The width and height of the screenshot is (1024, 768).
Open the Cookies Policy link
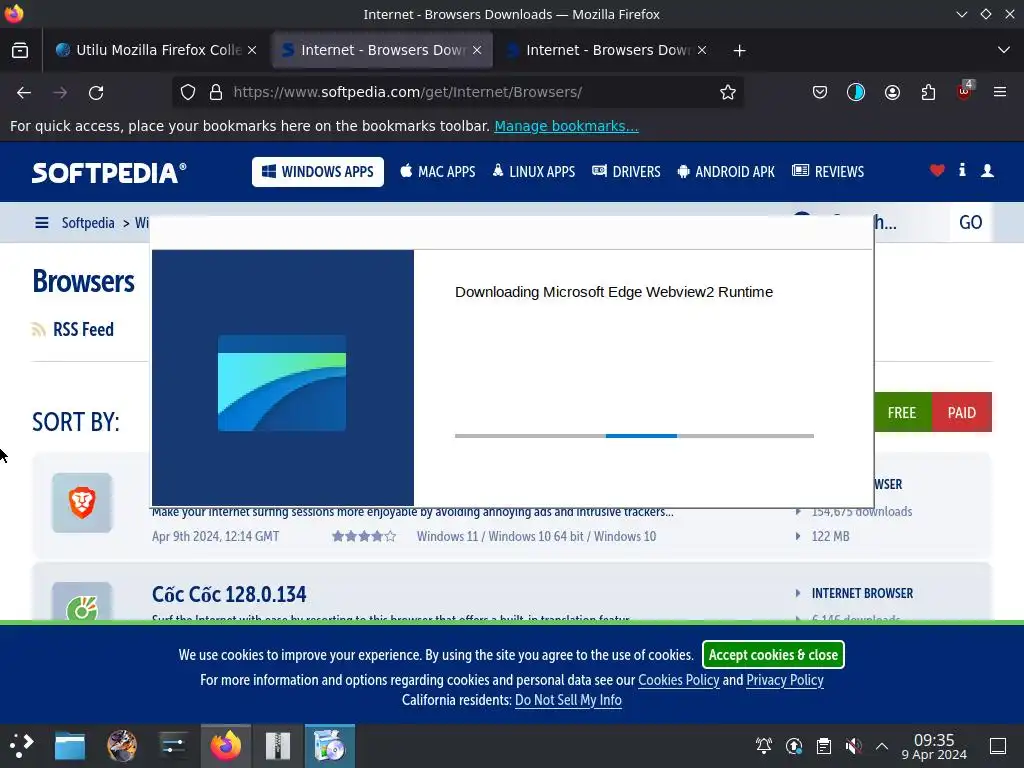tap(679, 680)
